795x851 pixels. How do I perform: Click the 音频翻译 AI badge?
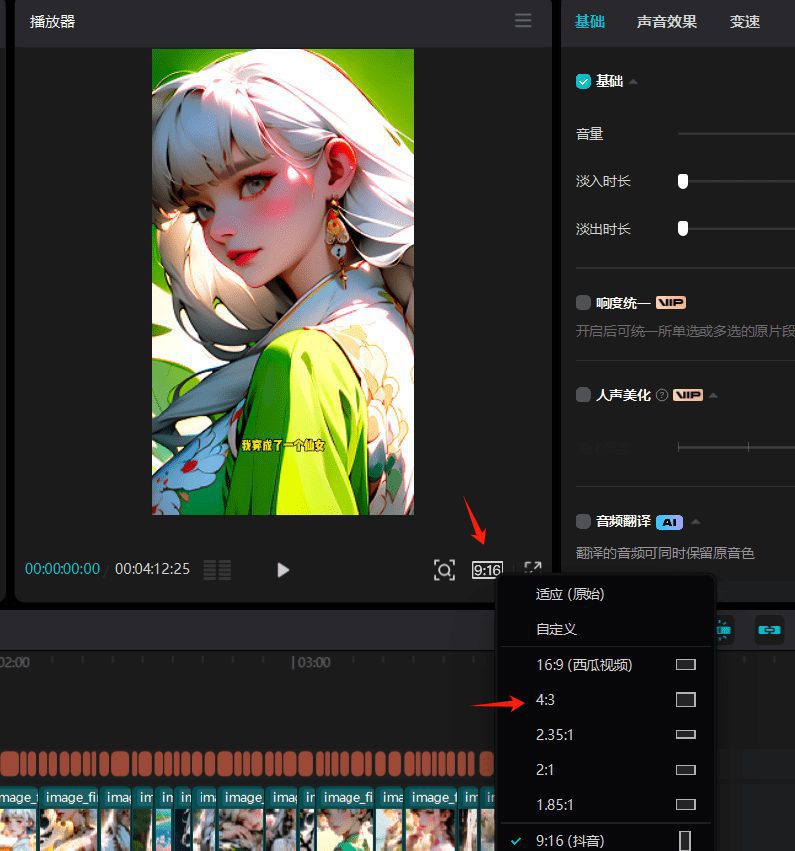click(x=670, y=522)
